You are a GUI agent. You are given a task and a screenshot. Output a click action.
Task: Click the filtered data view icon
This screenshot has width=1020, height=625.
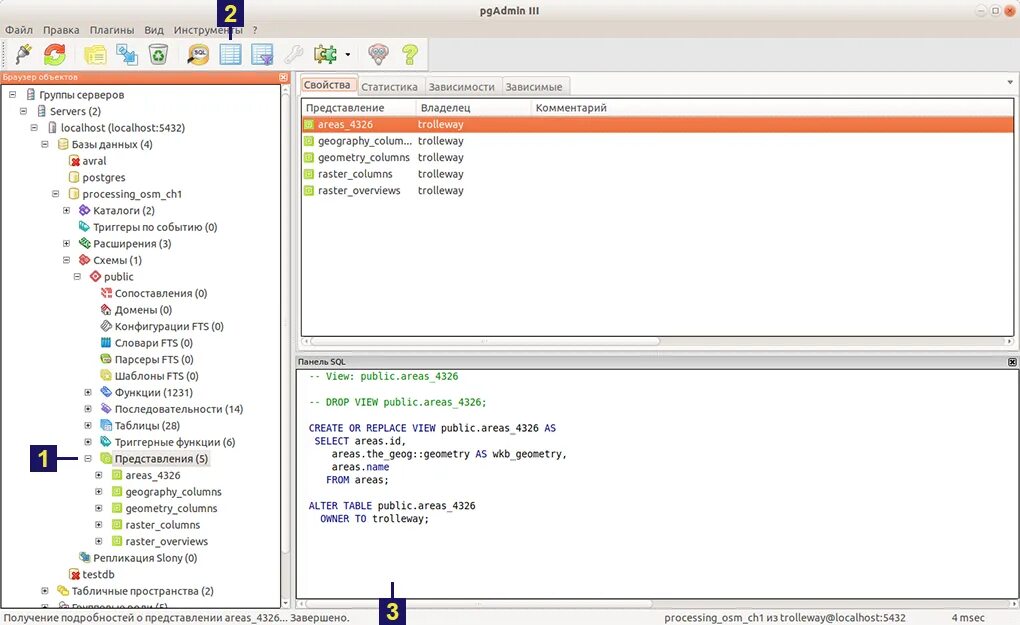[x=262, y=55]
